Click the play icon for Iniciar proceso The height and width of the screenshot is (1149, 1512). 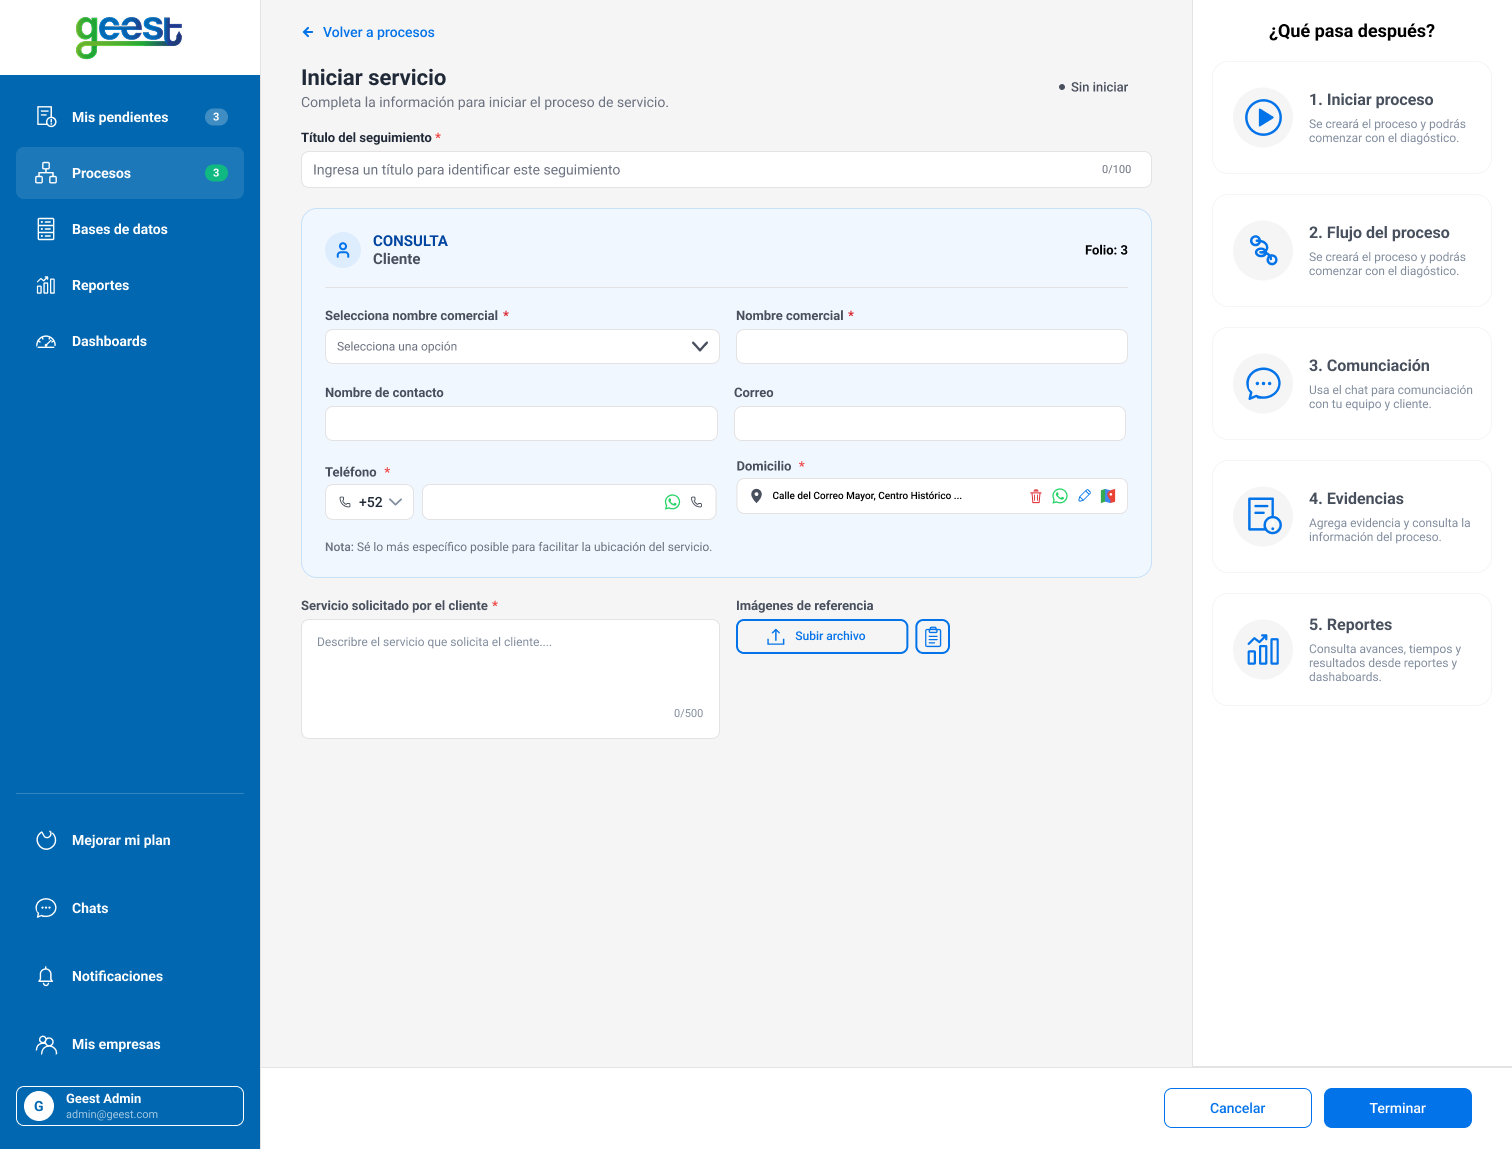(1263, 117)
